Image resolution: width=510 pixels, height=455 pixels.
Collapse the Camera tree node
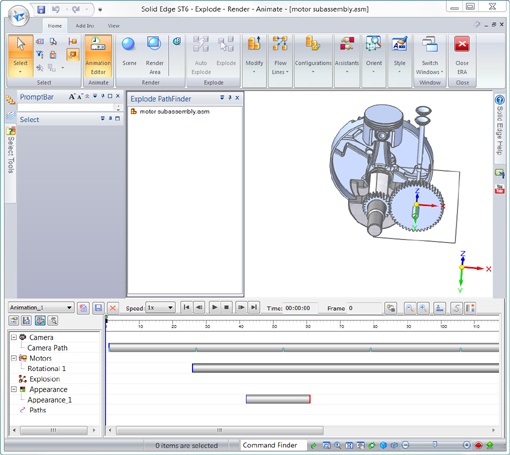(14, 337)
